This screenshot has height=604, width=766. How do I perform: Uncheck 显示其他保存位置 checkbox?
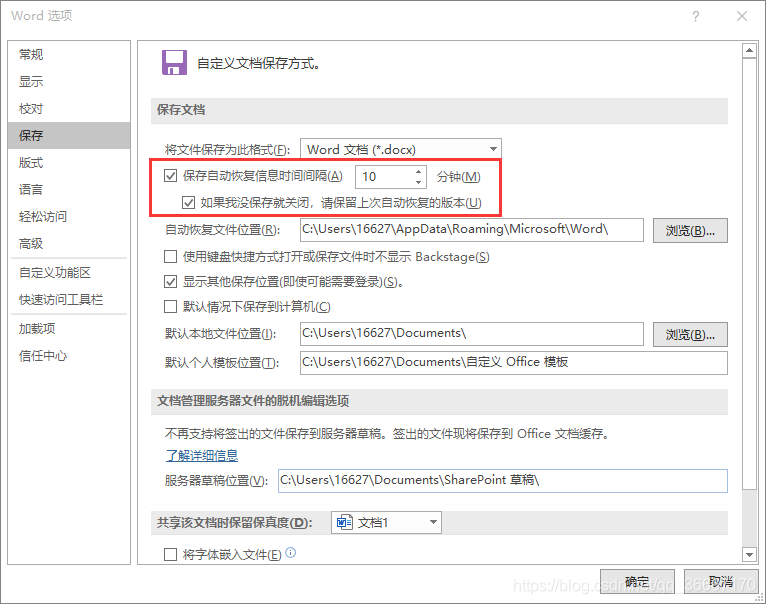coord(170,281)
